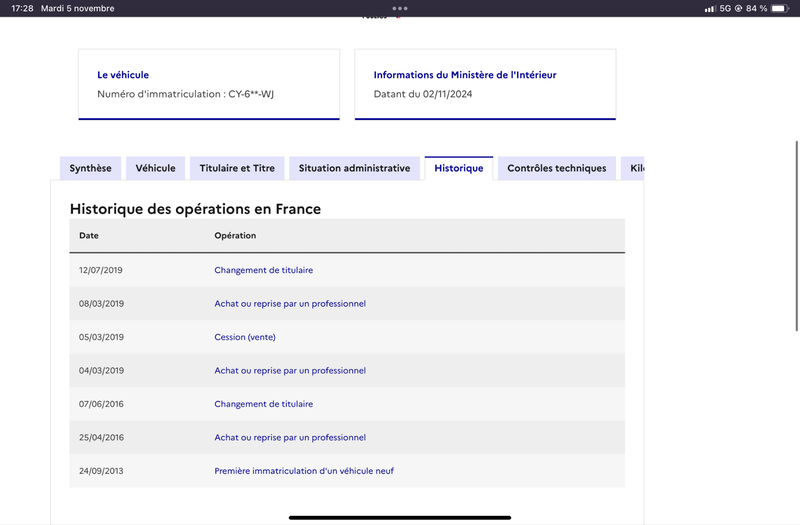The height and width of the screenshot is (525, 800).
Task: Select the Situation administrative tab
Action: [x=354, y=168]
